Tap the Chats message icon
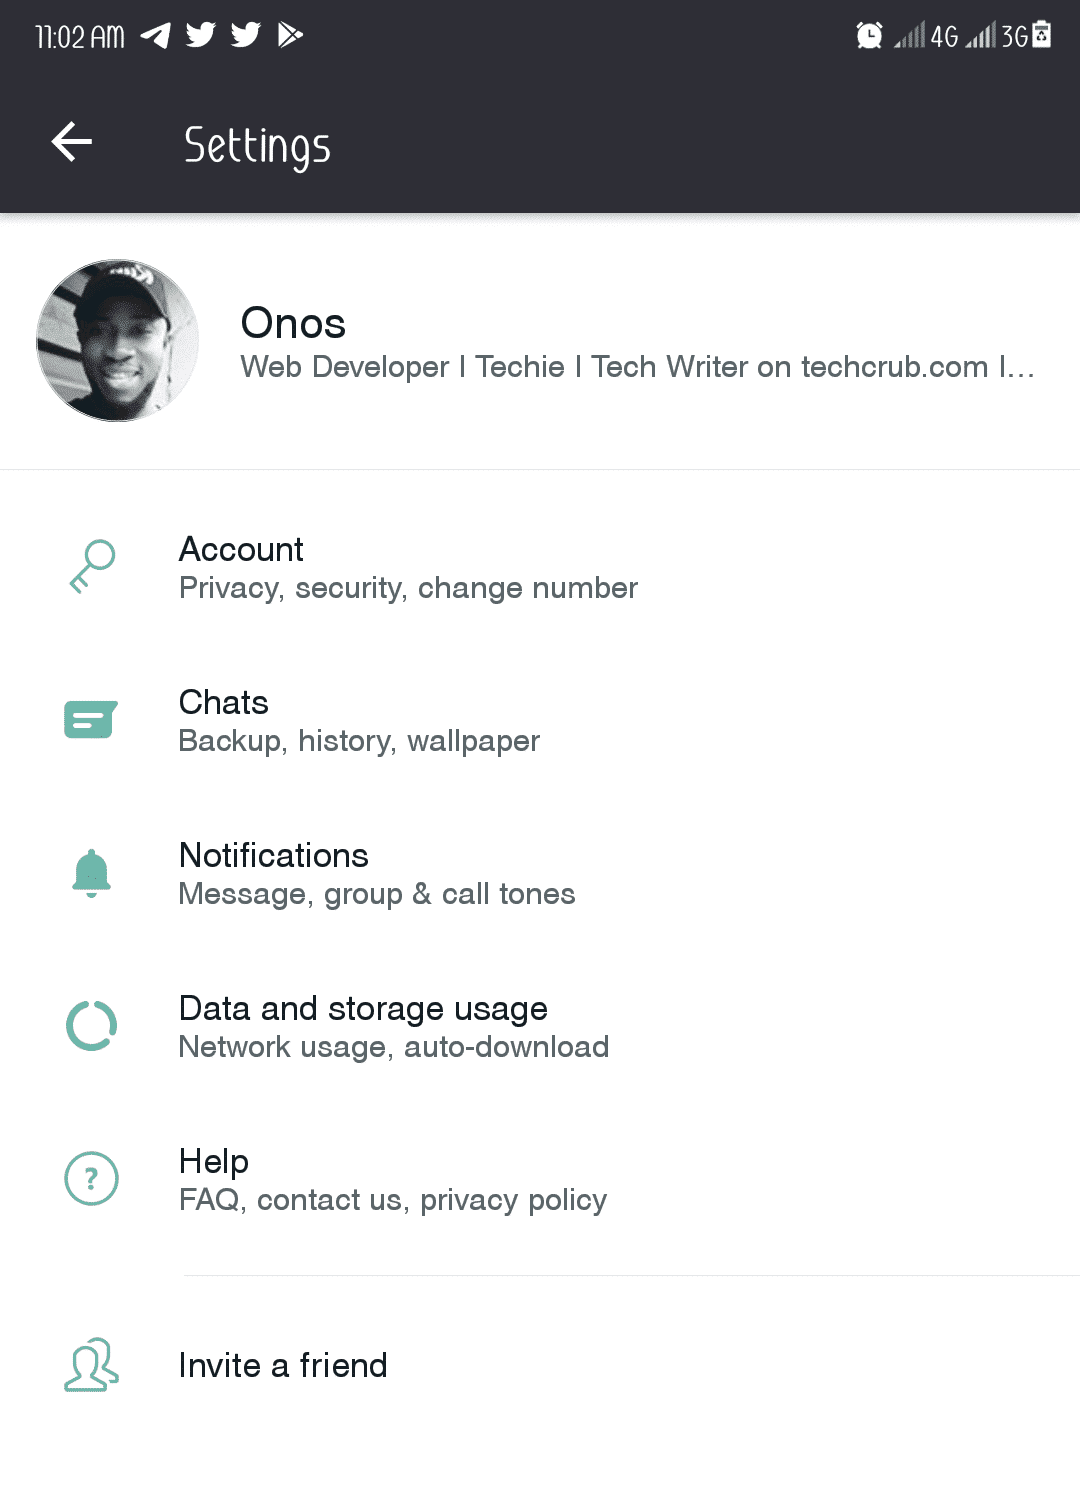 tap(91, 720)
